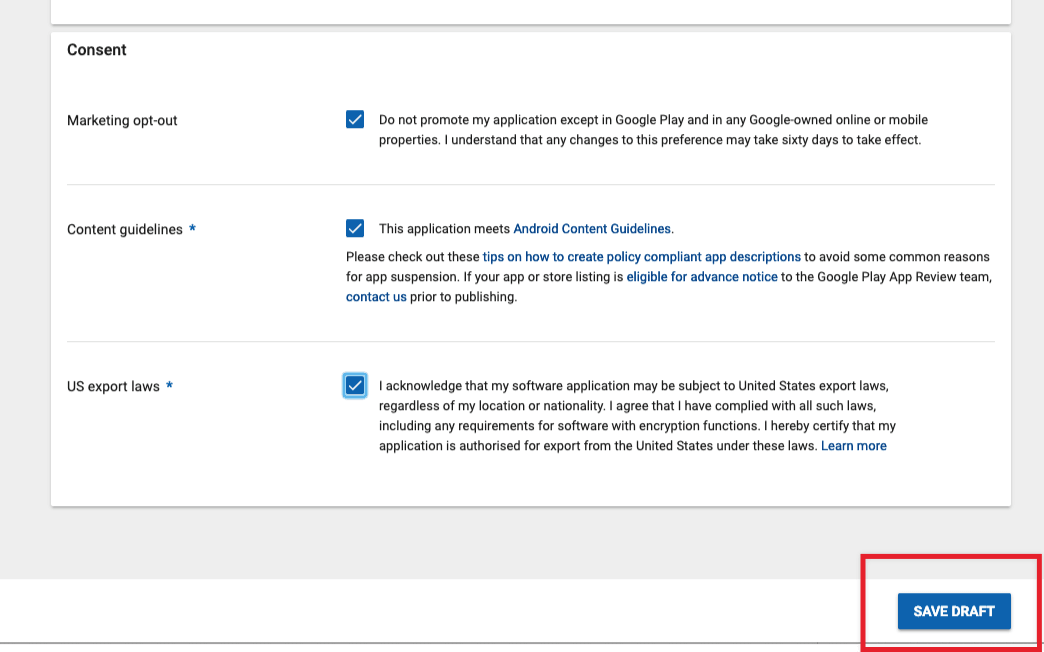Untick the US export laws checkbox
This screenshot has width=1044, height=652.
click(x=355, y=386)
